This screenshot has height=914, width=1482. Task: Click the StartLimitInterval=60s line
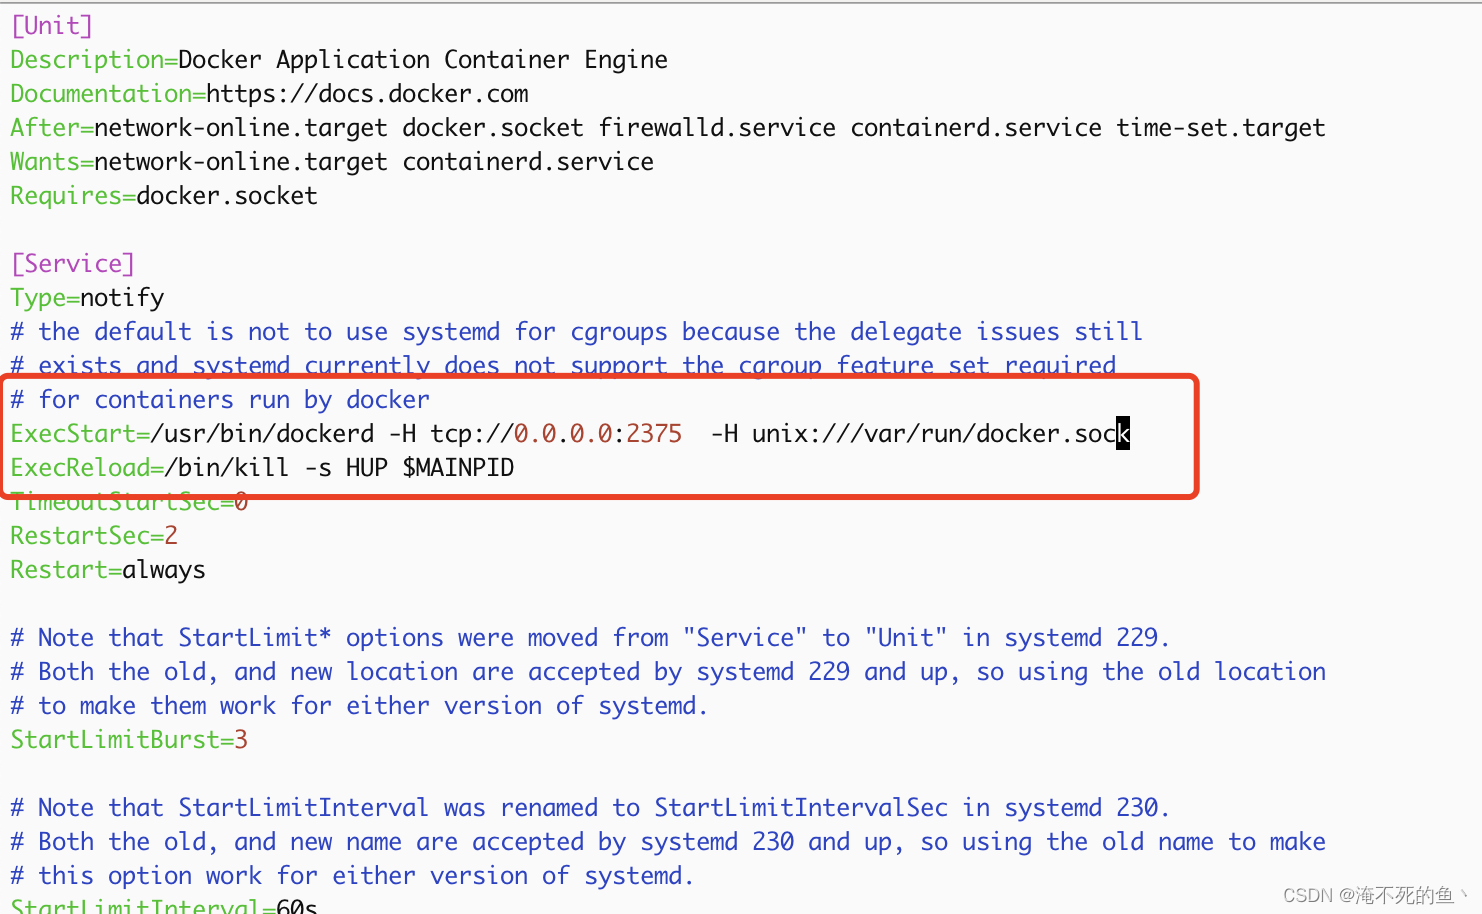click(x=164, y=906)
